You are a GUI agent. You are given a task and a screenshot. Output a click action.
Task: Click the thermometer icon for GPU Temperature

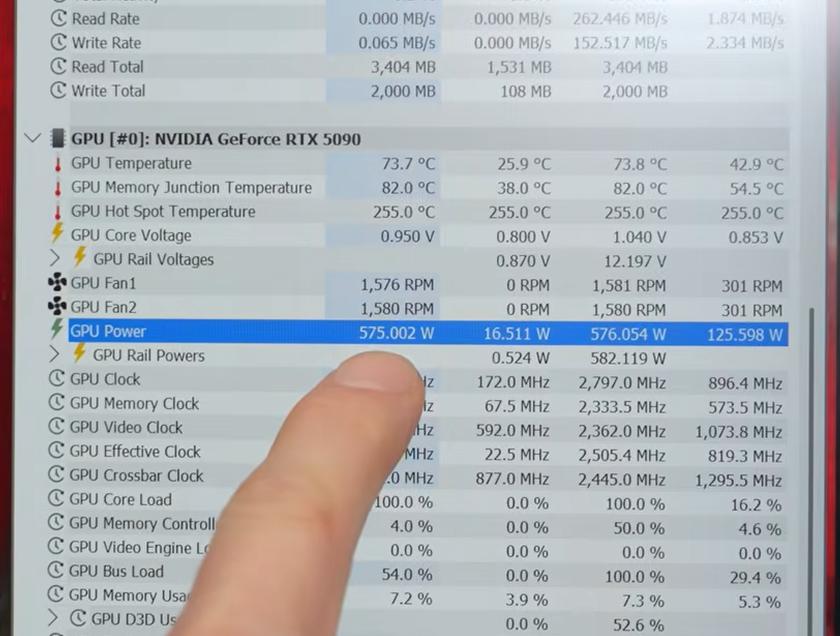[x=58, y=163]
